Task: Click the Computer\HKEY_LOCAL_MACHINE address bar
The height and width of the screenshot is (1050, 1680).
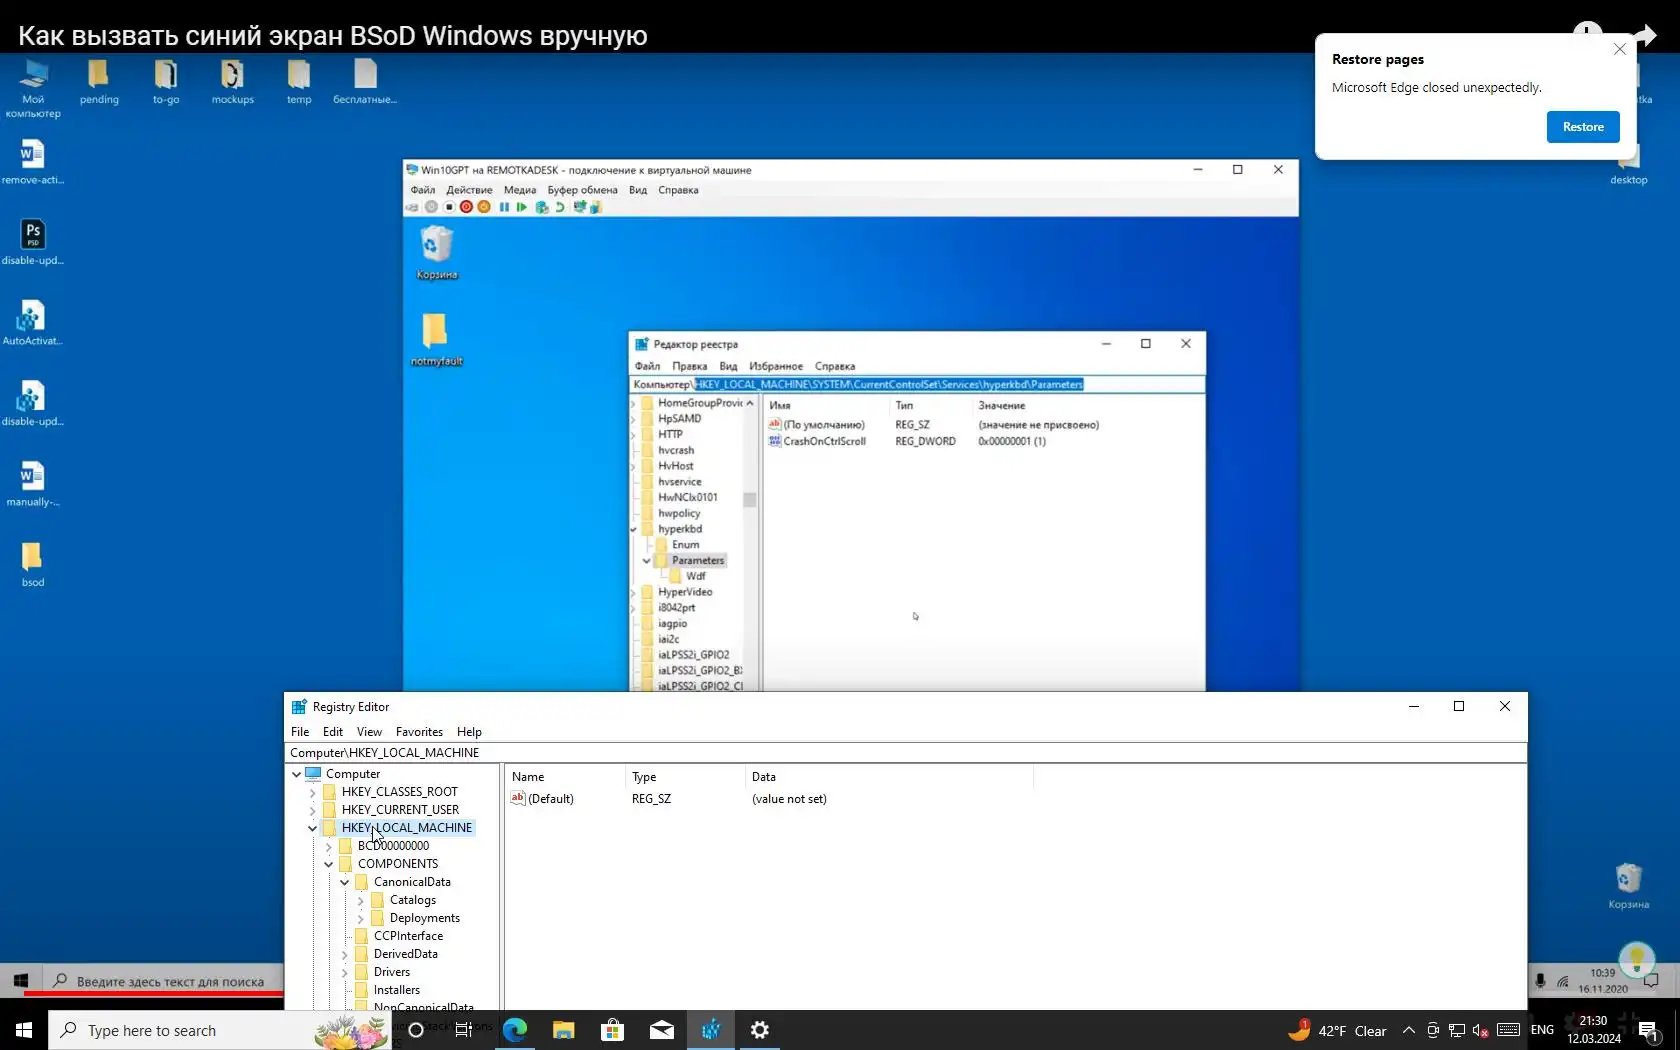Action: (906, 753)
